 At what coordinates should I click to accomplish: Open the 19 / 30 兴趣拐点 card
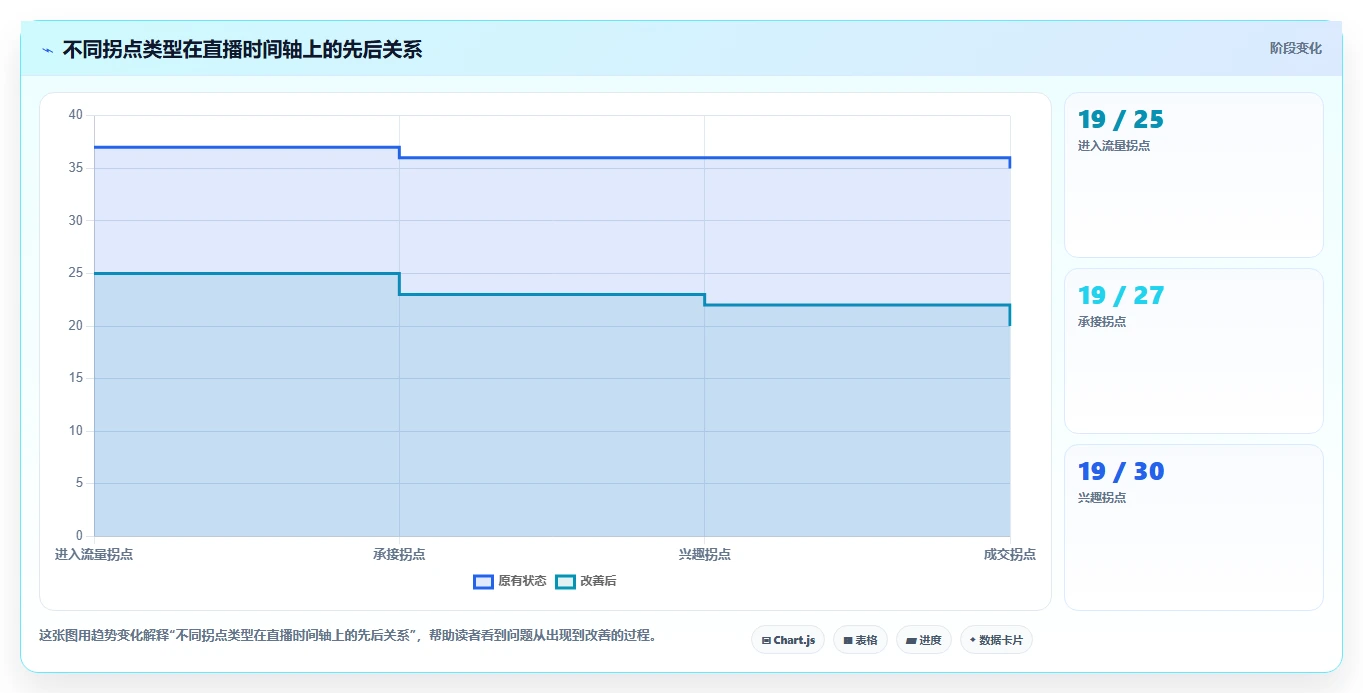coord(1194,527)
